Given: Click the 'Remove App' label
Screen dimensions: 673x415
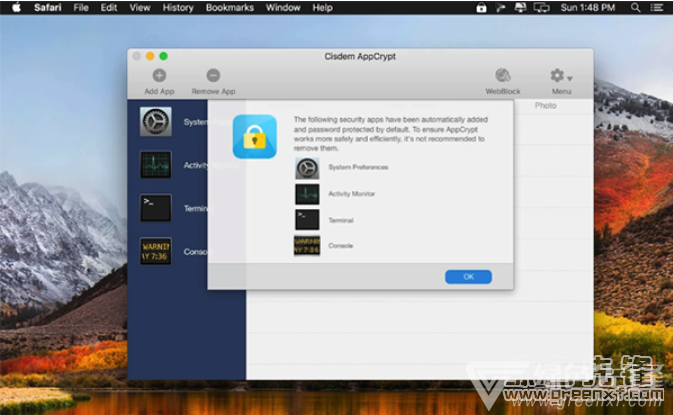Looking at the screenshot, I should pos(213,91).
